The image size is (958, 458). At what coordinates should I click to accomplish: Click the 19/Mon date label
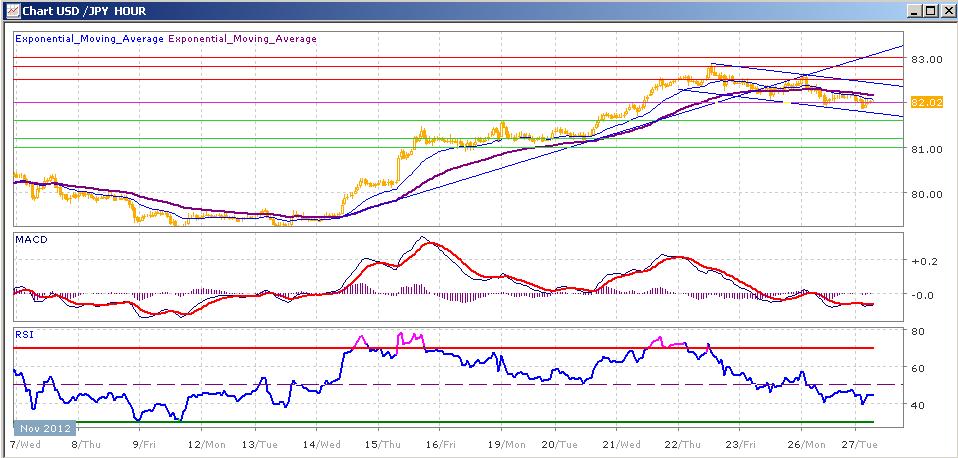[x=504, y=444]
